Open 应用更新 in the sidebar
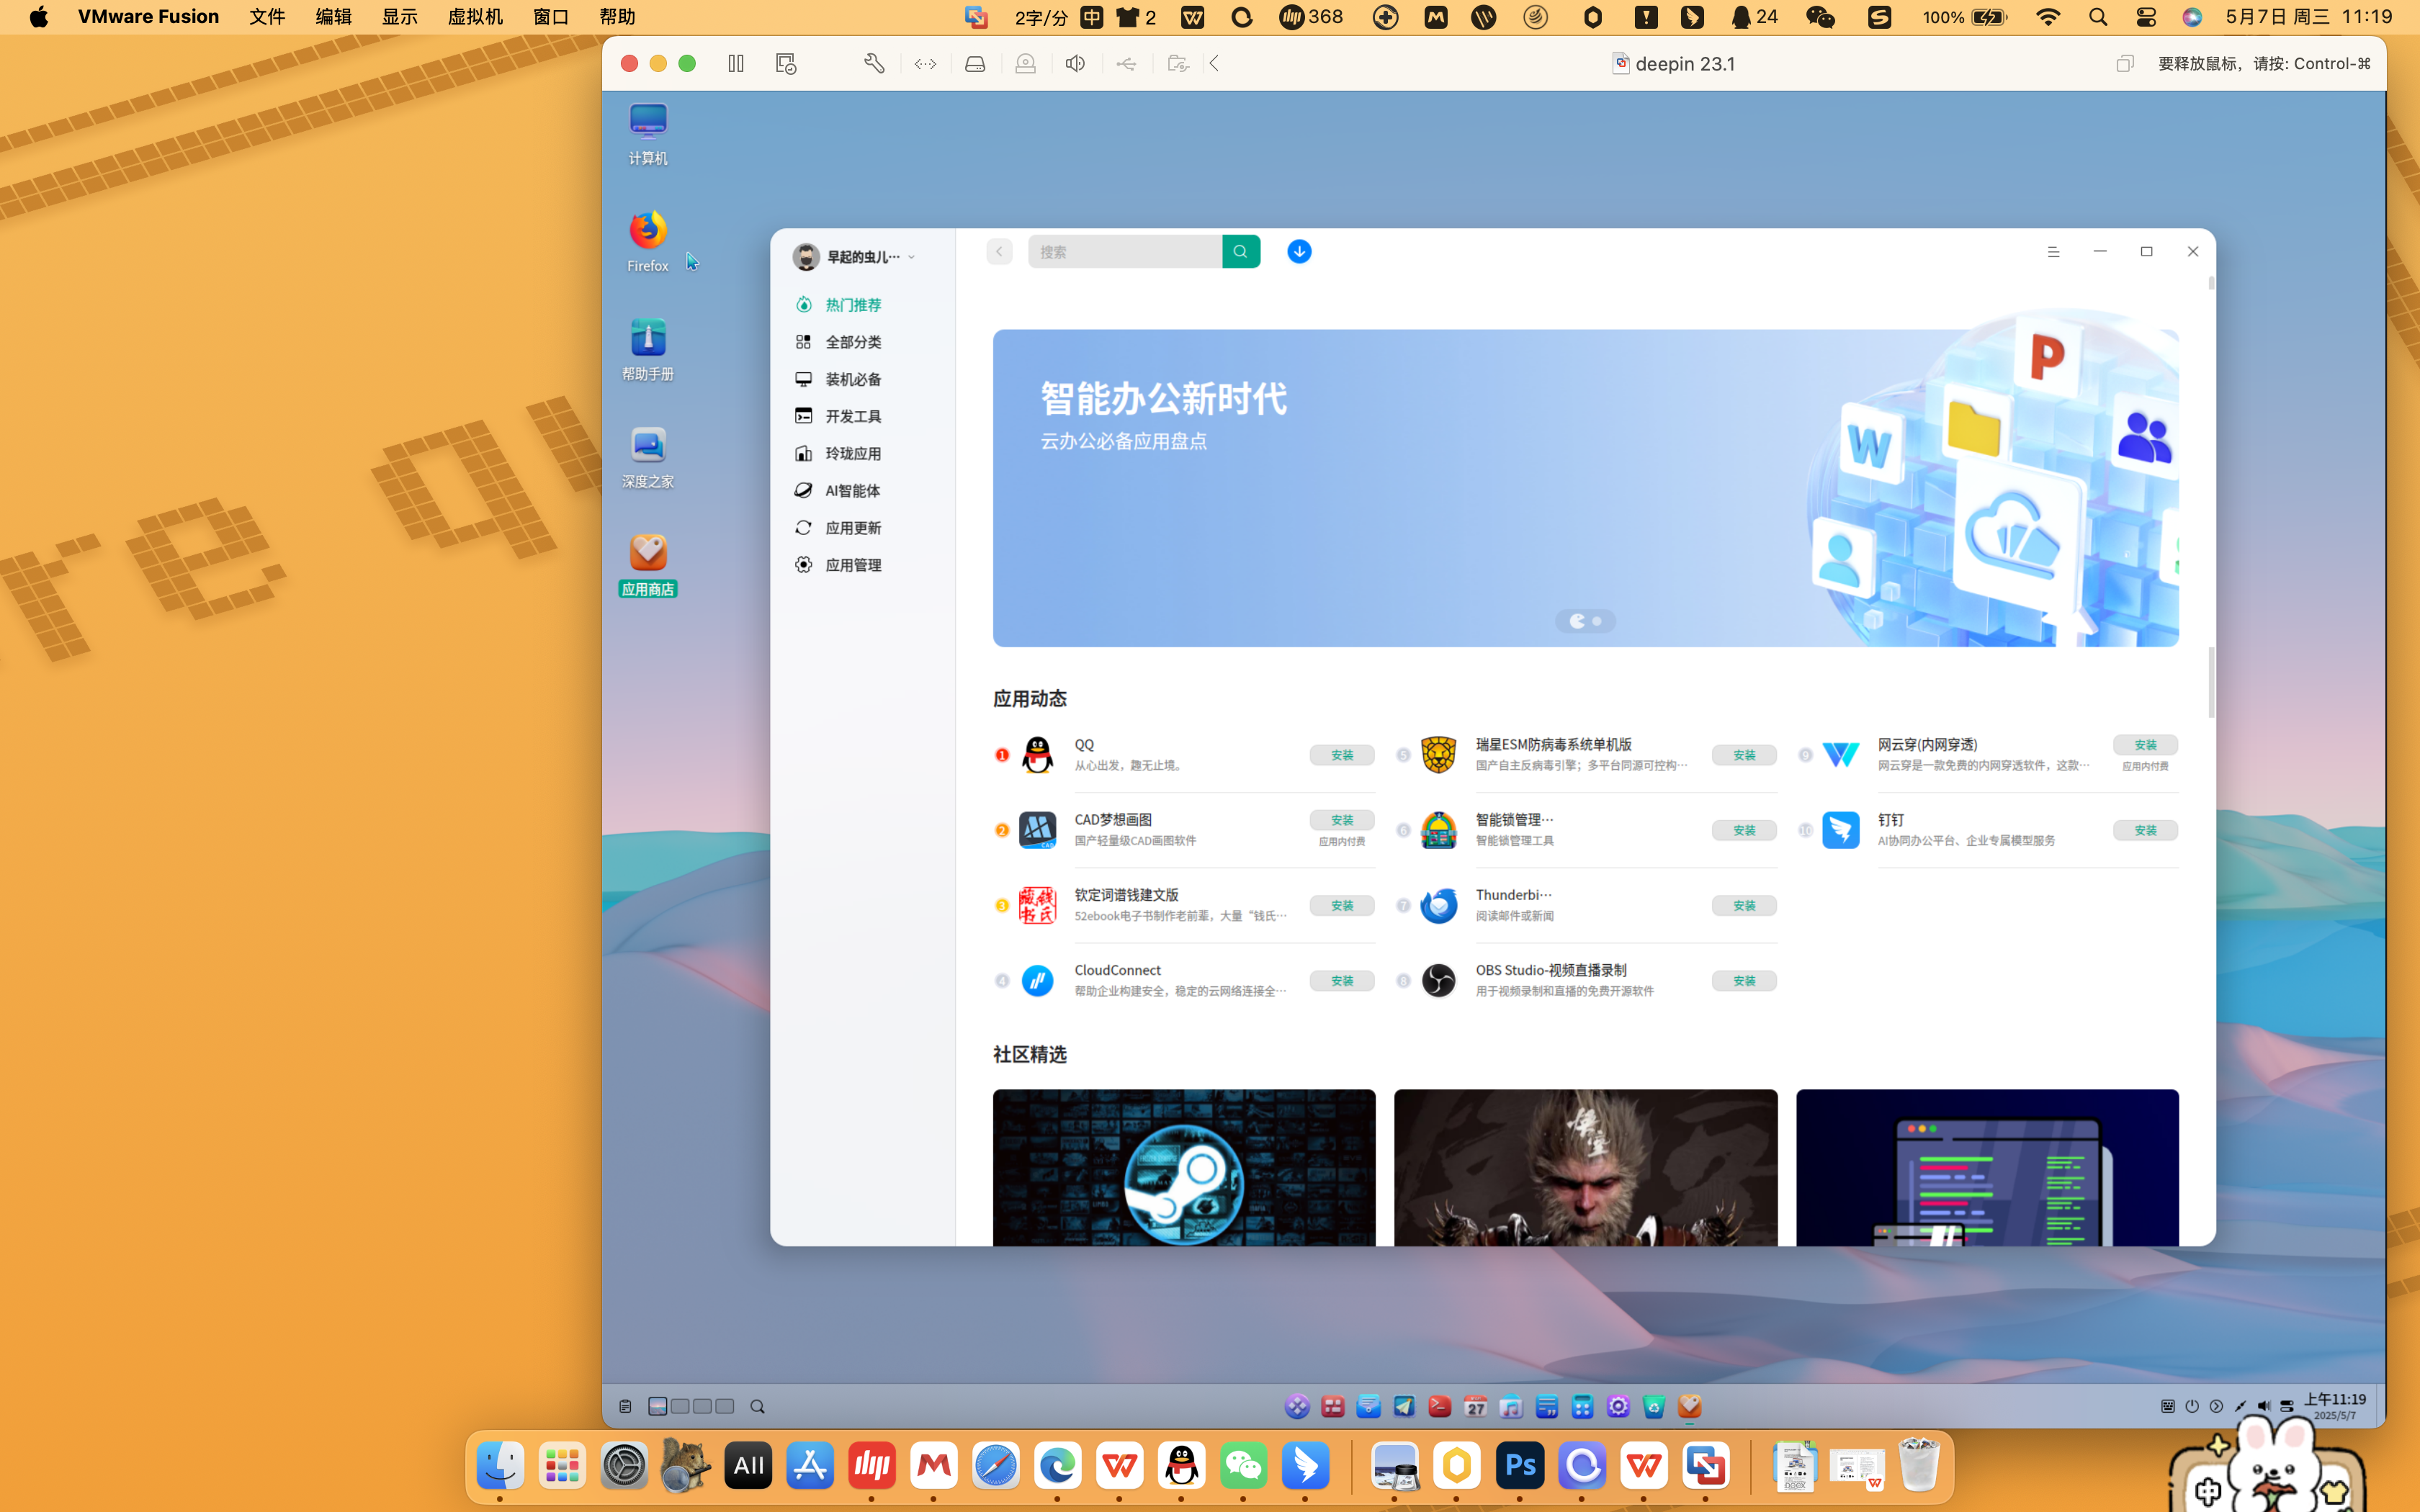Image resolution: width=2420 pixels, height=1512 pixels. [853, 528]
